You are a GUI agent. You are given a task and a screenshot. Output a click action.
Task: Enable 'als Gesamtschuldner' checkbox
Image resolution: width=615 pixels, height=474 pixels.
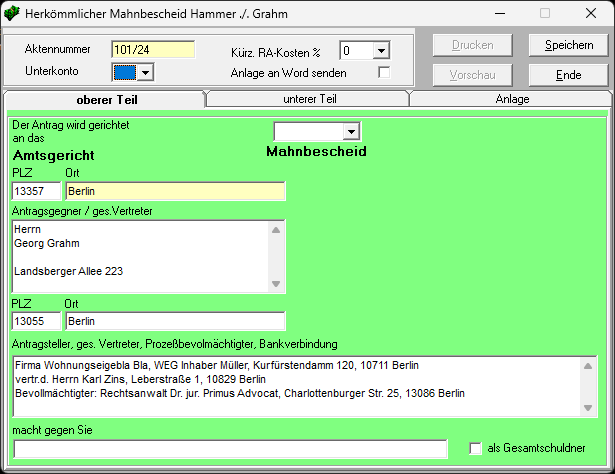coord(477,449)
